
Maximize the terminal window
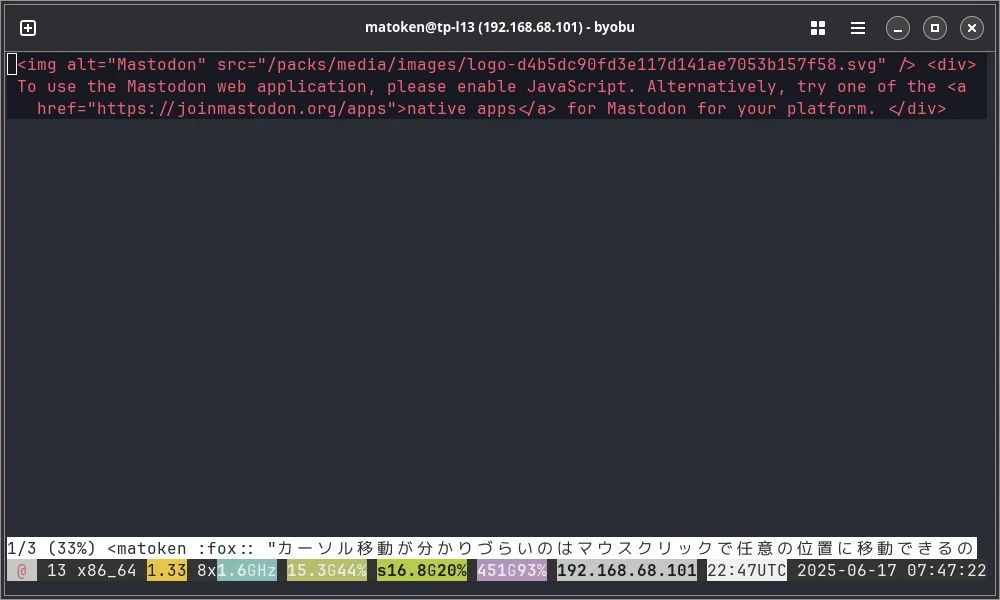[934, 28]
